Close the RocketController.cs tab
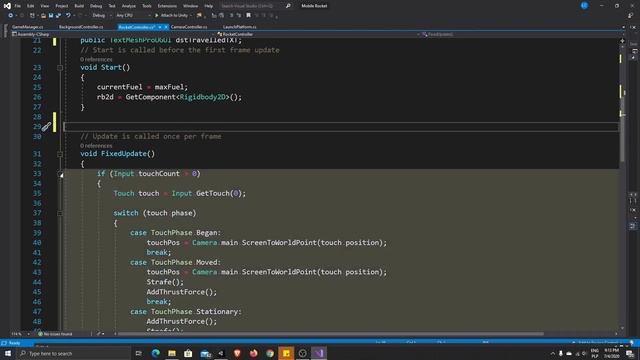Viewport: 640px width, 360px height. point(166,27)
